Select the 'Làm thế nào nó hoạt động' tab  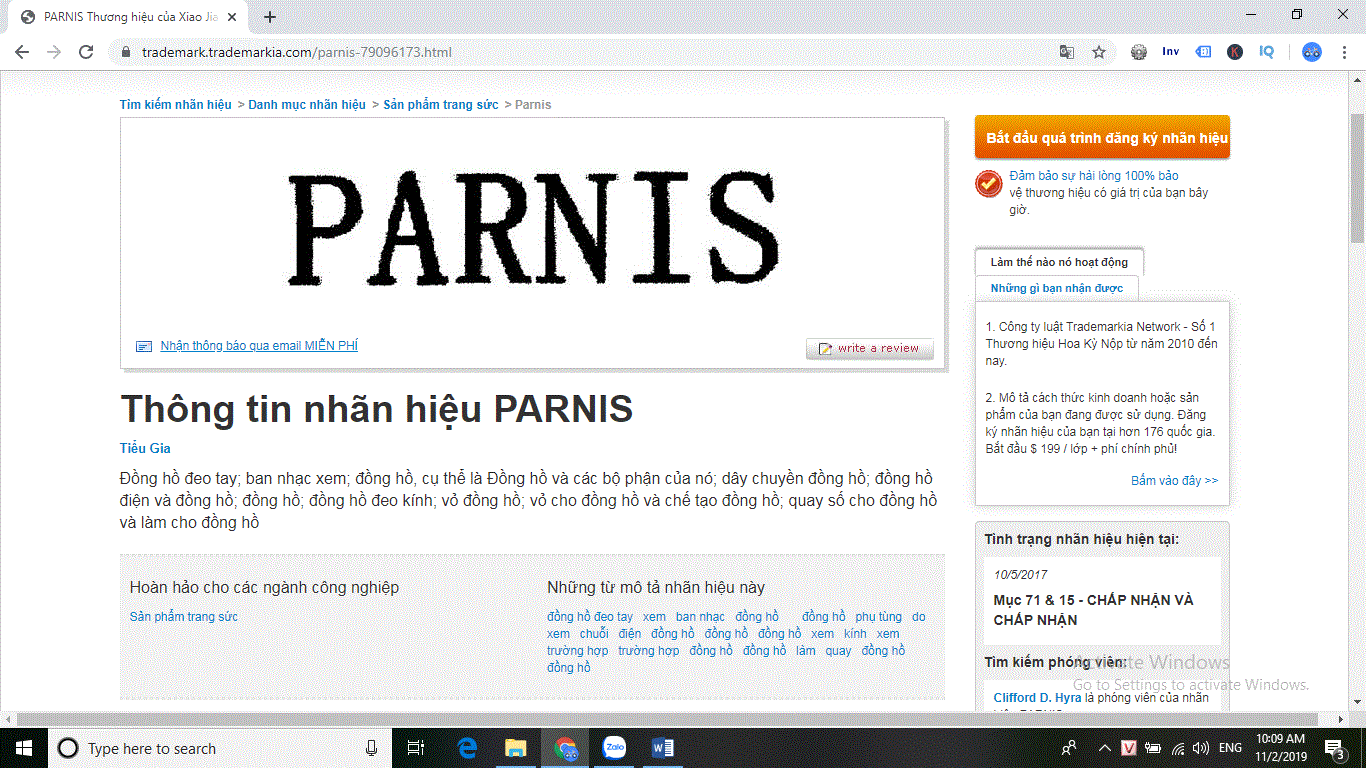click(1059, 262)
